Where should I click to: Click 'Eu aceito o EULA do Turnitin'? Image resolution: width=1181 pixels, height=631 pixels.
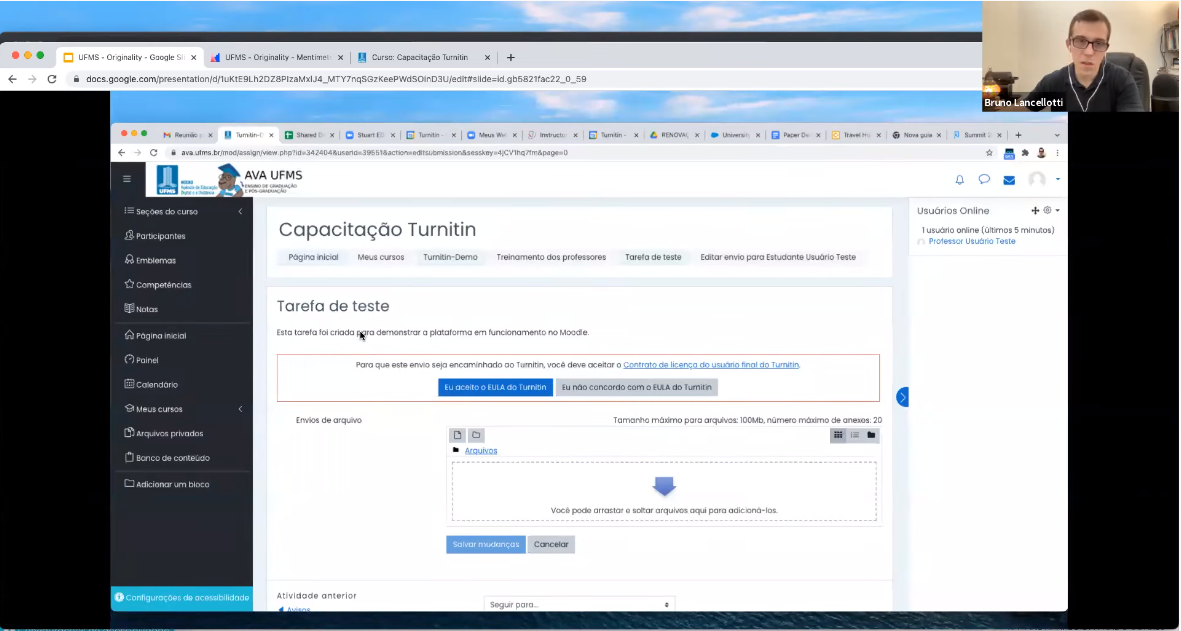pyautogui.click(x=495, y=387)
